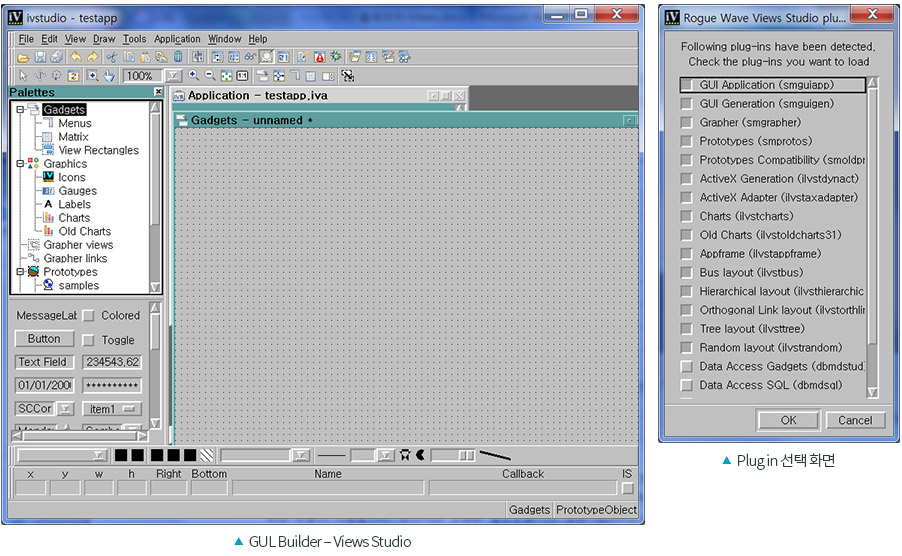Check the GUI Generation (smguigen) plug-in
The width and height of the screenshot is (902, 556).
click(686, 104)
